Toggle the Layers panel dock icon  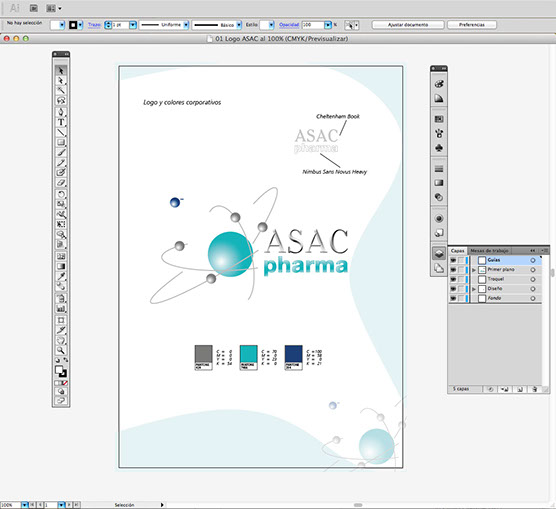tap(439, 253)
